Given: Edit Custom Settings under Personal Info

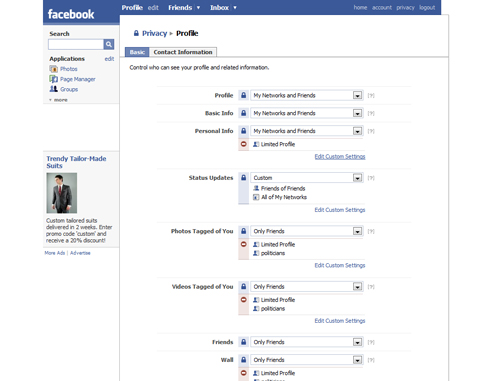Looking at the screenshot, I should (340, 156).
